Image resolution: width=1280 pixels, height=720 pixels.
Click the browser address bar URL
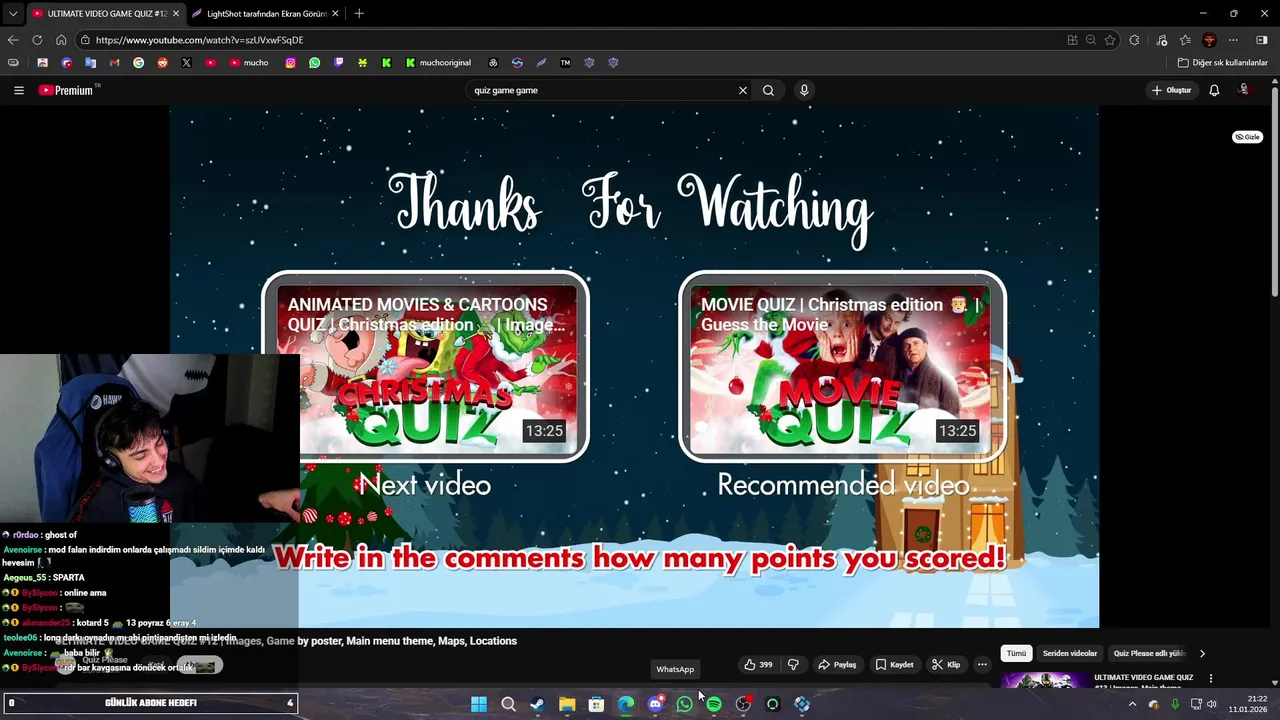coord(199,40)
